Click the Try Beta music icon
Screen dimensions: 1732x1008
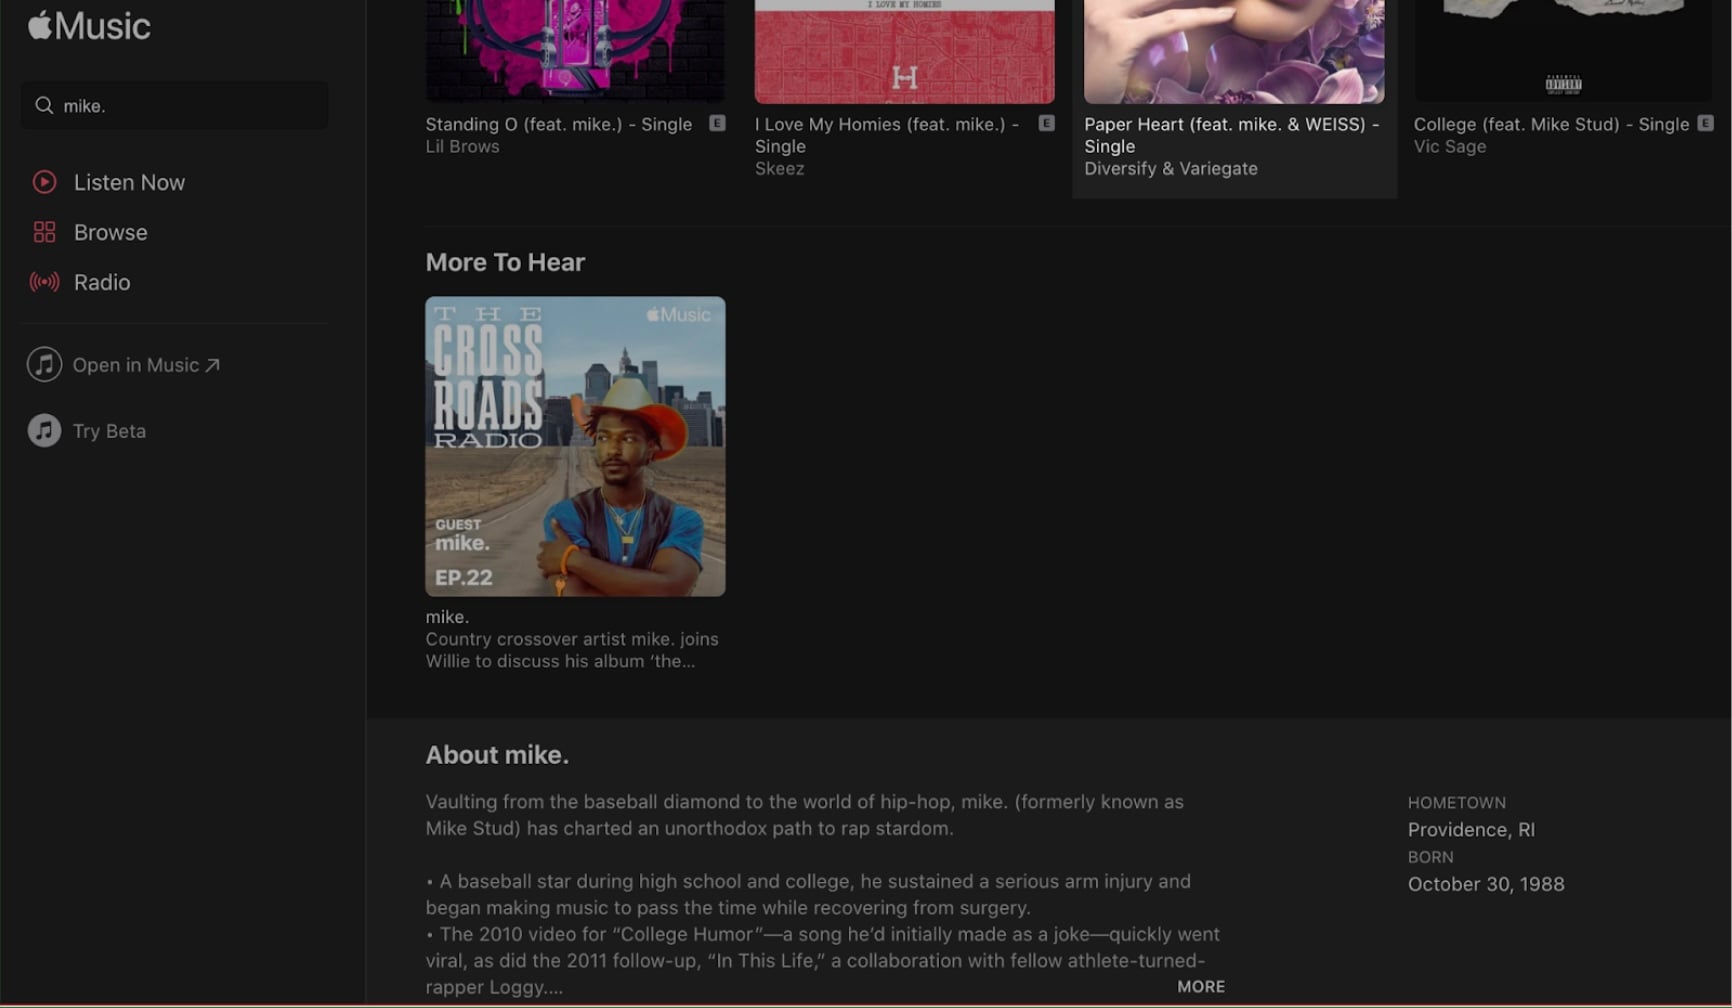pos(44,430)
